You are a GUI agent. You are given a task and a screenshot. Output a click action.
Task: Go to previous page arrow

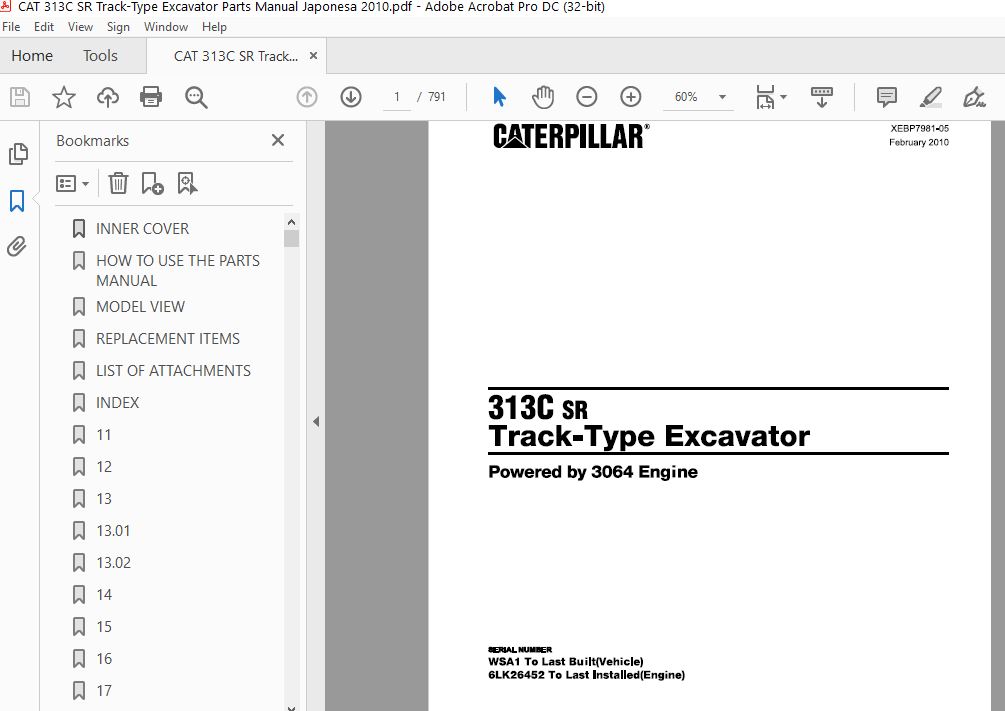click(307, 97)
